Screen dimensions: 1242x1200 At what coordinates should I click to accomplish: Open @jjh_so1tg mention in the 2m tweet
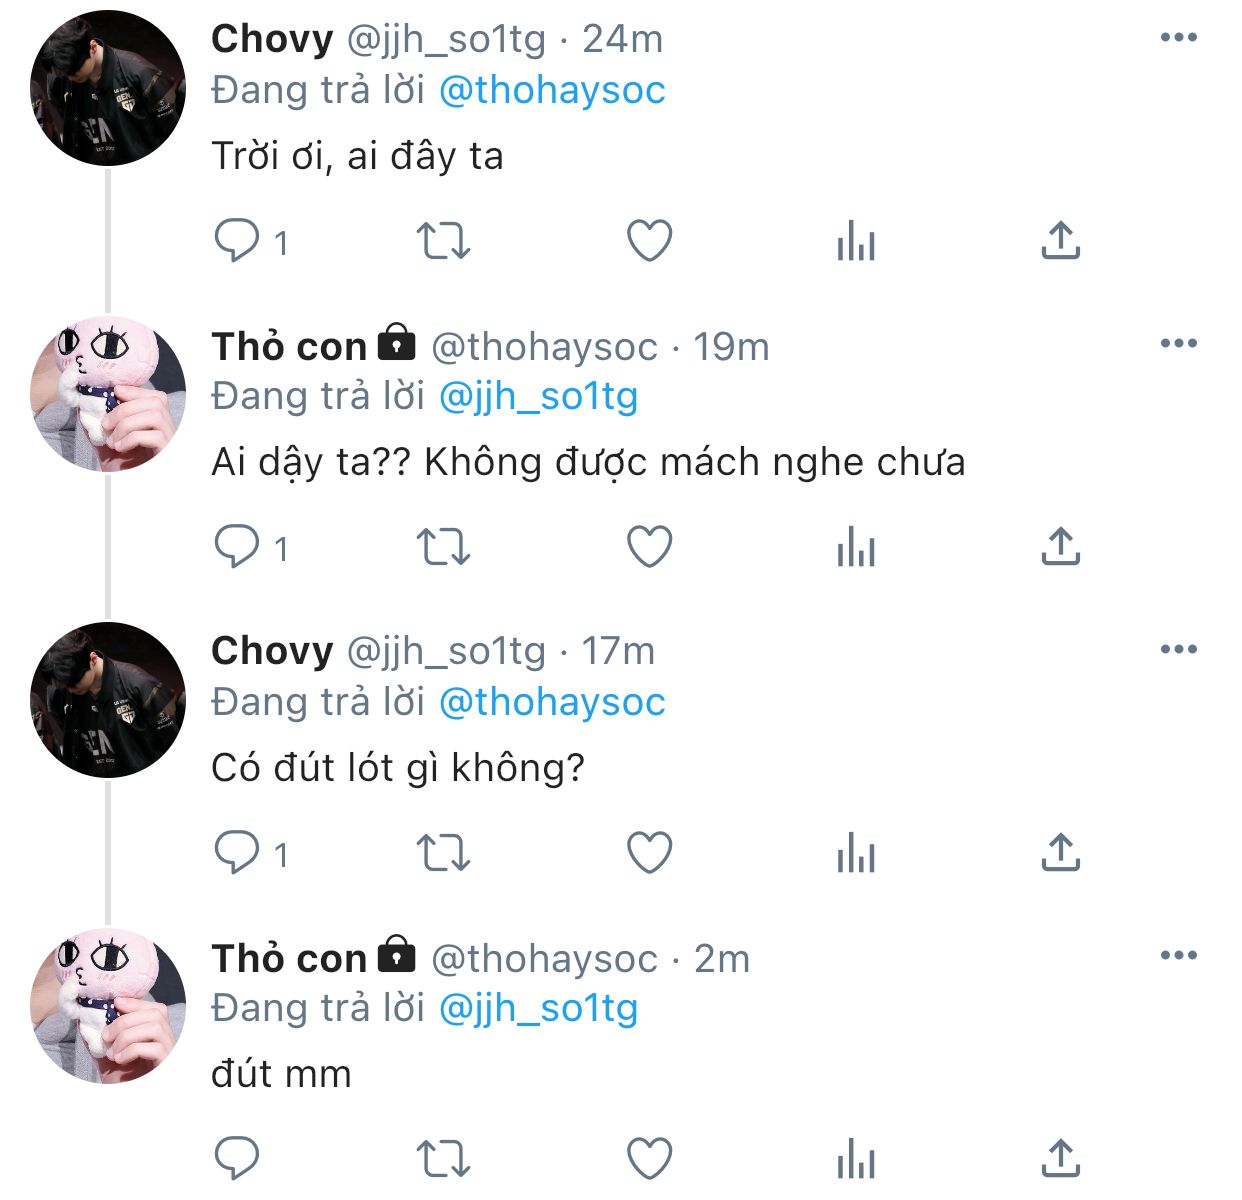tap(538, 1008)
